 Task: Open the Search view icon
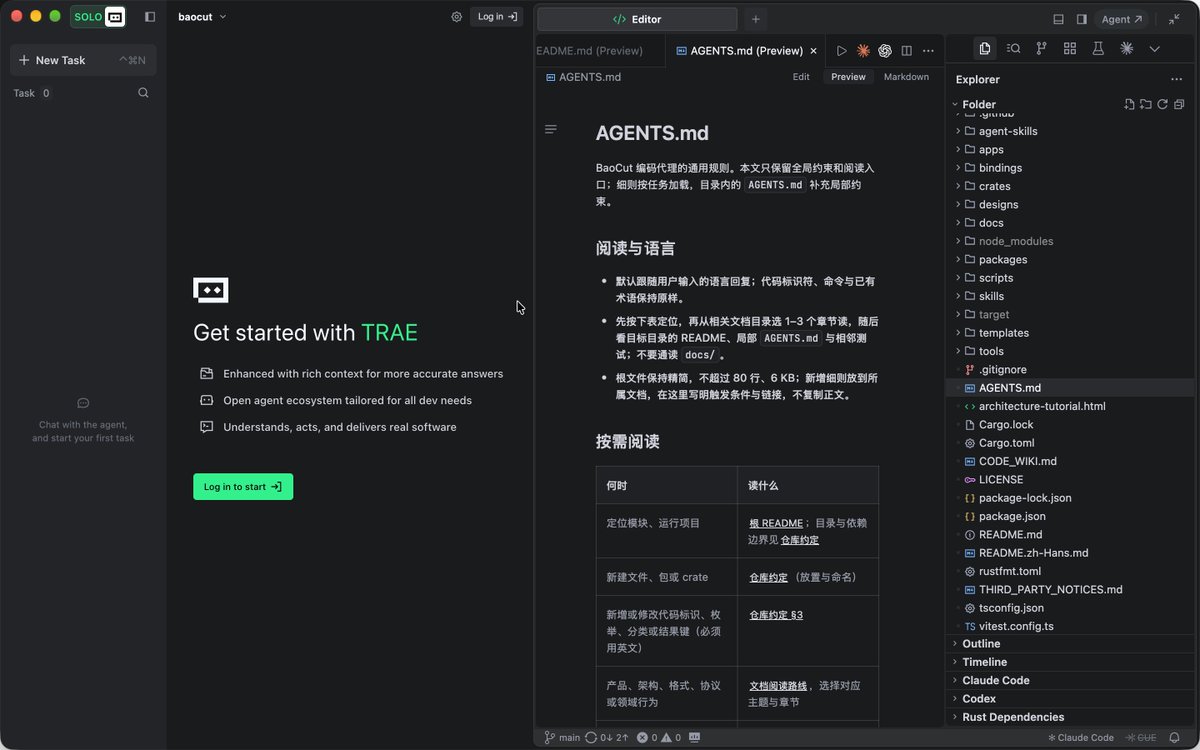pyautogui.click(x=1013, y=48)
